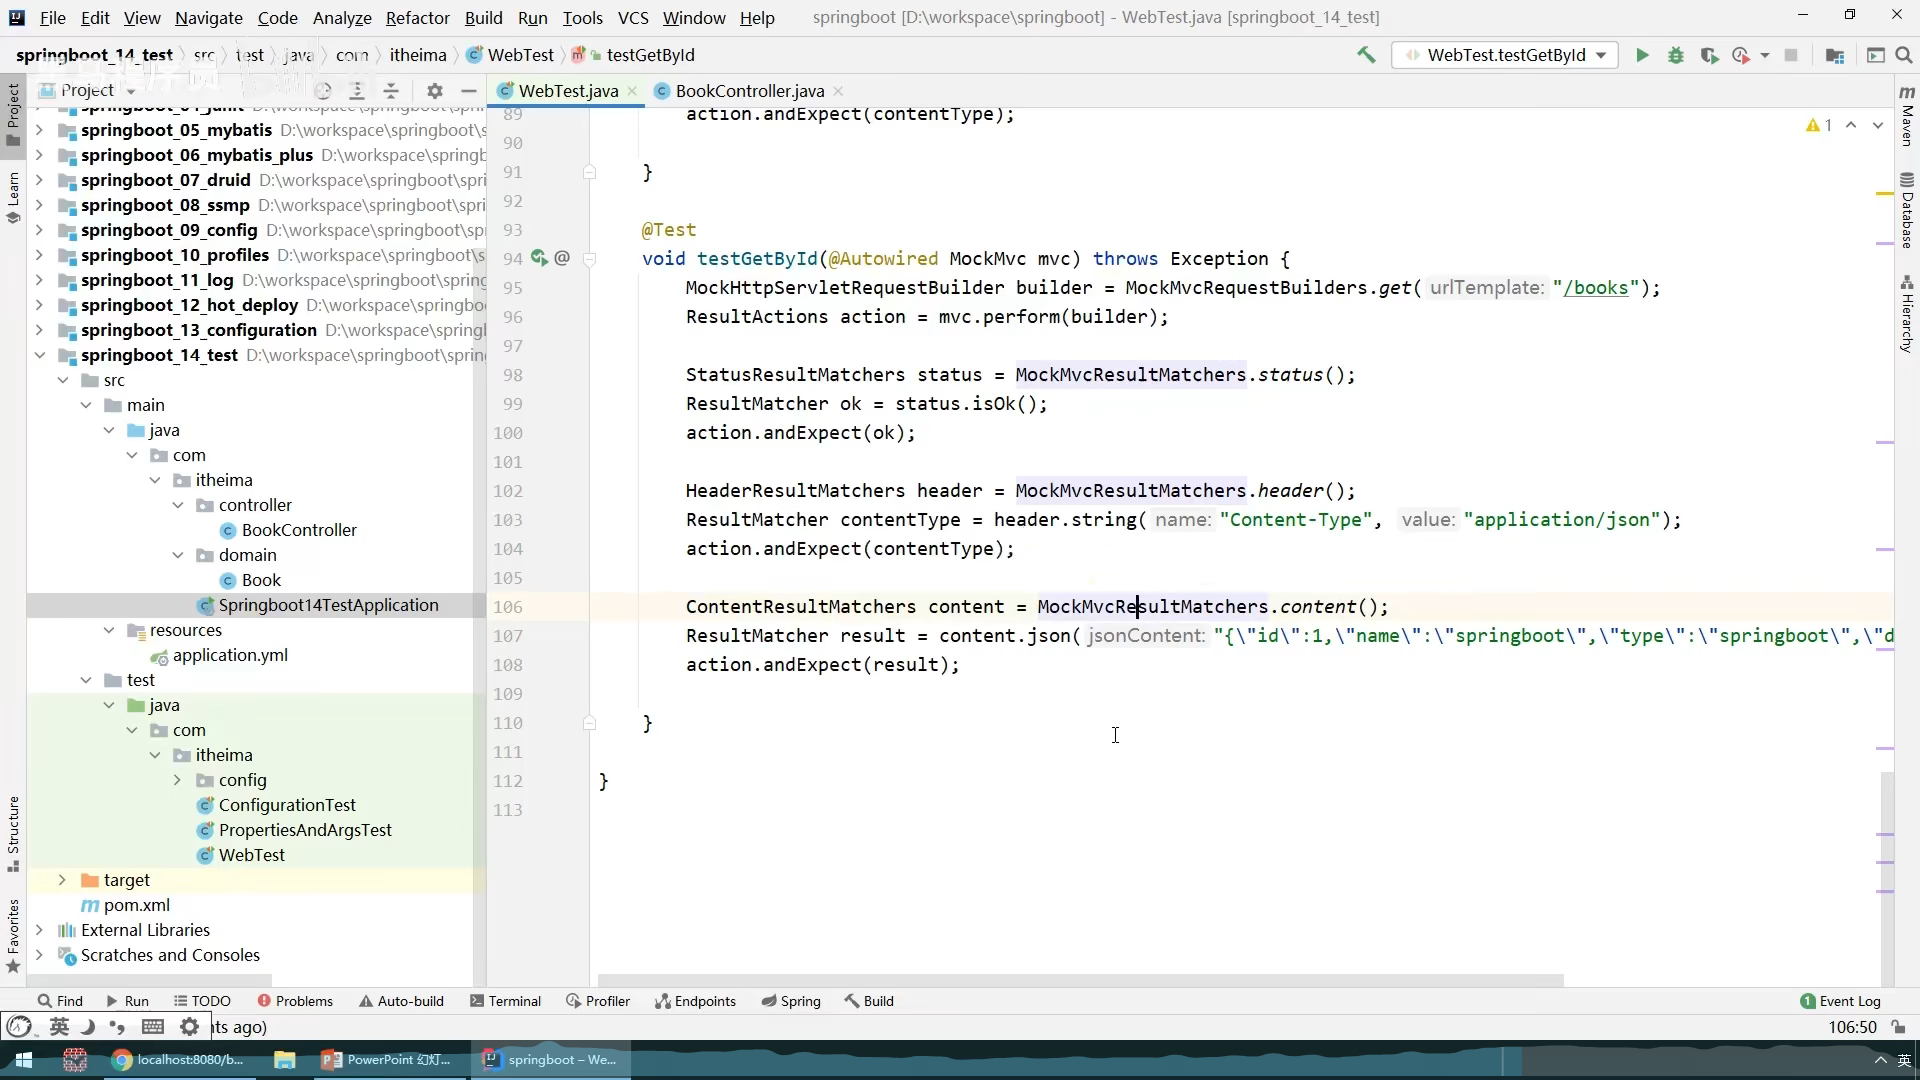This screenshot has width=1920, height=1080.
Task: Click the Build project hammer icon
Action: 1366,55
